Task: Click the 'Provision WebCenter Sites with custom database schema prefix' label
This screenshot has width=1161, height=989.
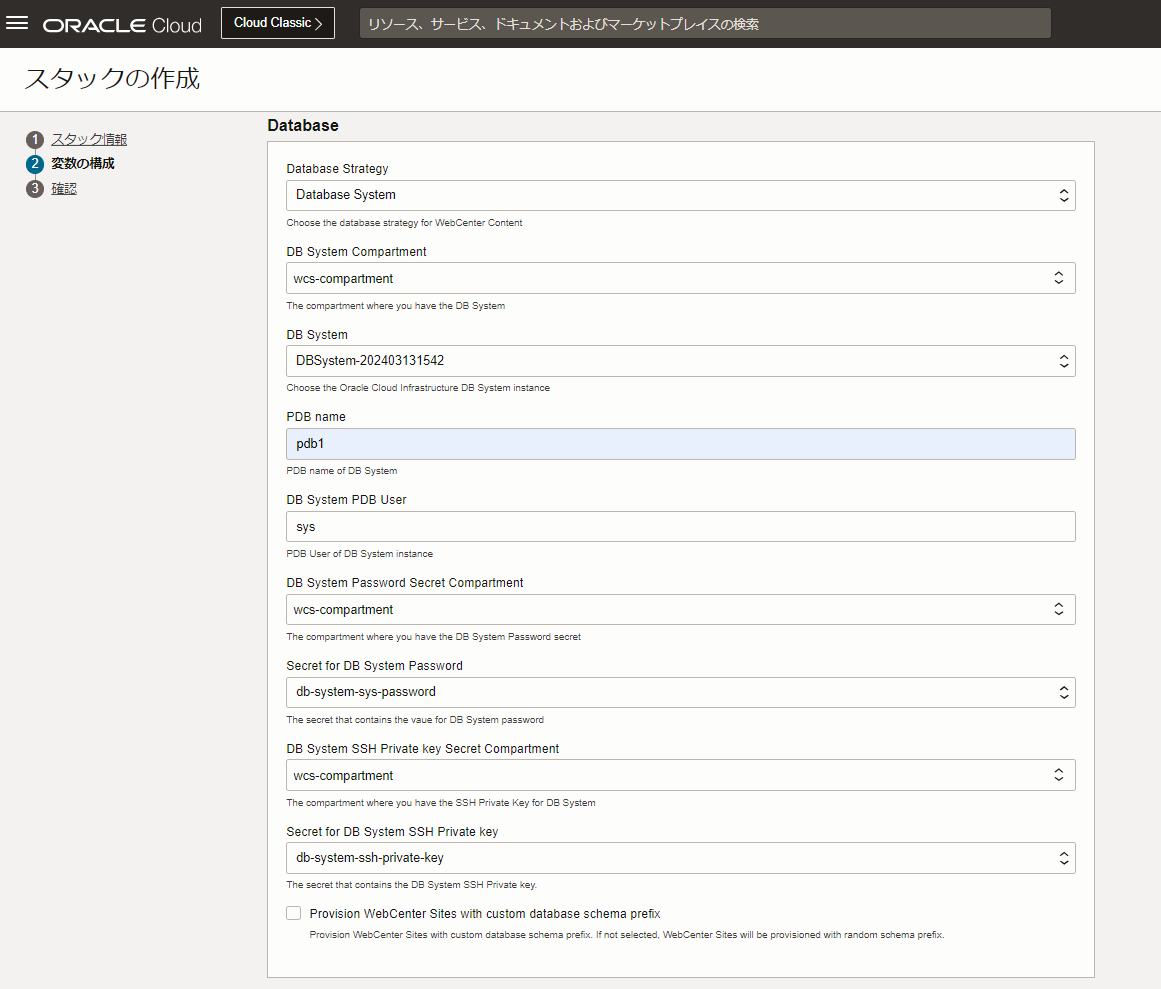Action: pyautogui.click(x=485, y=913)
